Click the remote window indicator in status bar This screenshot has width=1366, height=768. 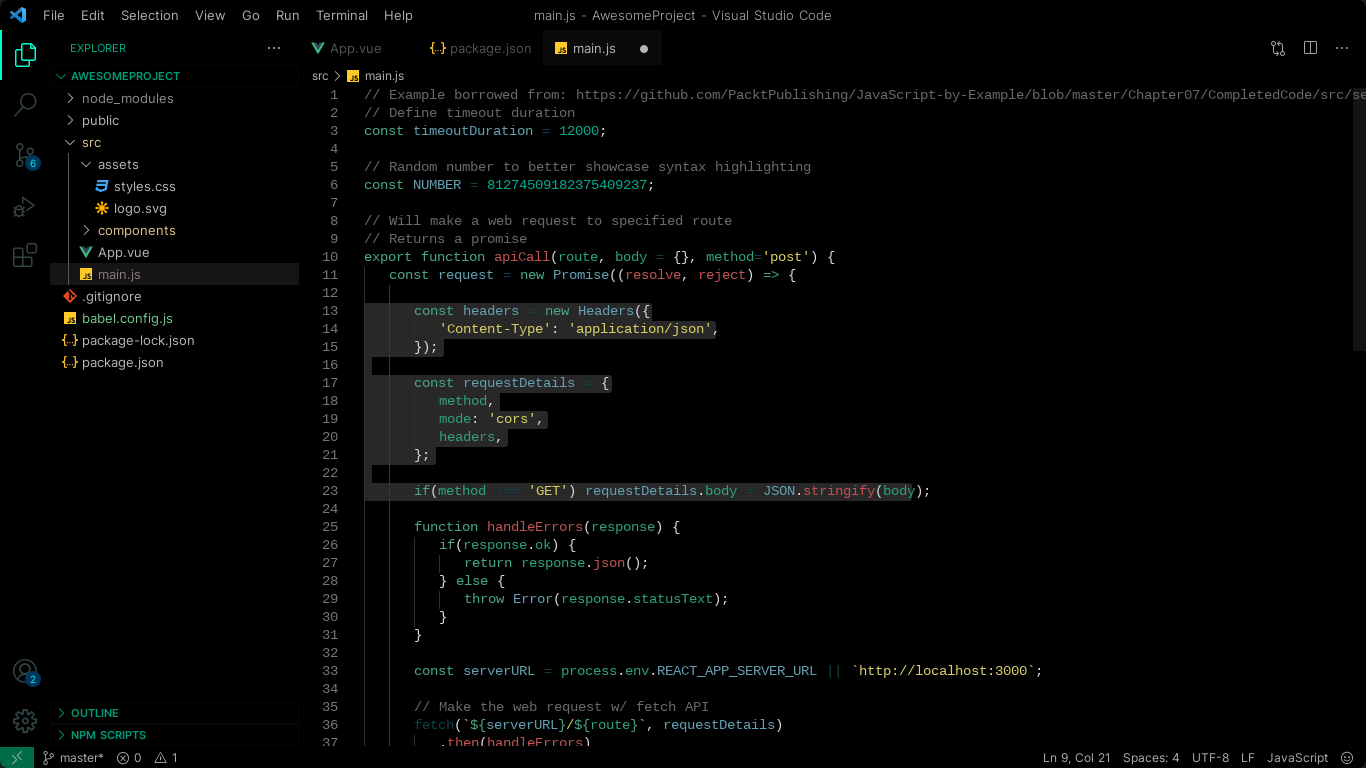point(17,758)
